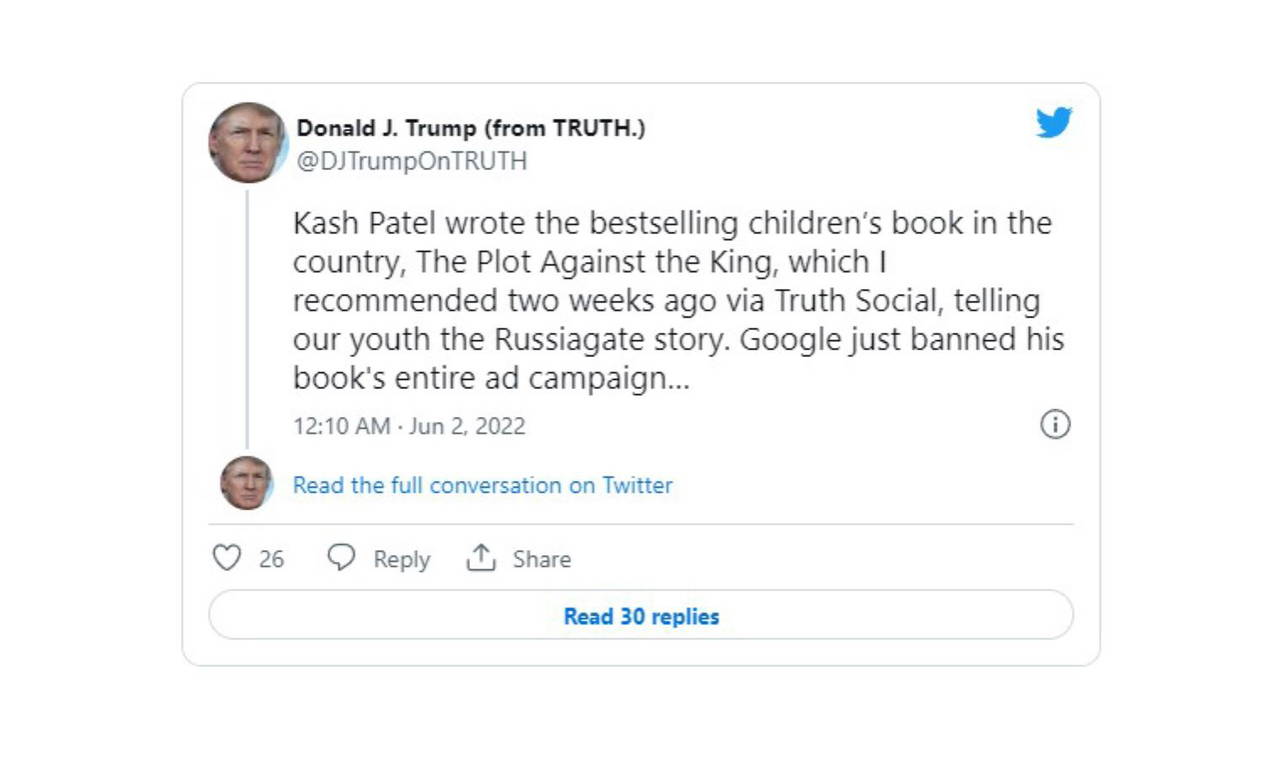The height and width of the screenshot is (758, 1280).
Task: Click the phrase Google just banned his
Action: click(900, 340)
